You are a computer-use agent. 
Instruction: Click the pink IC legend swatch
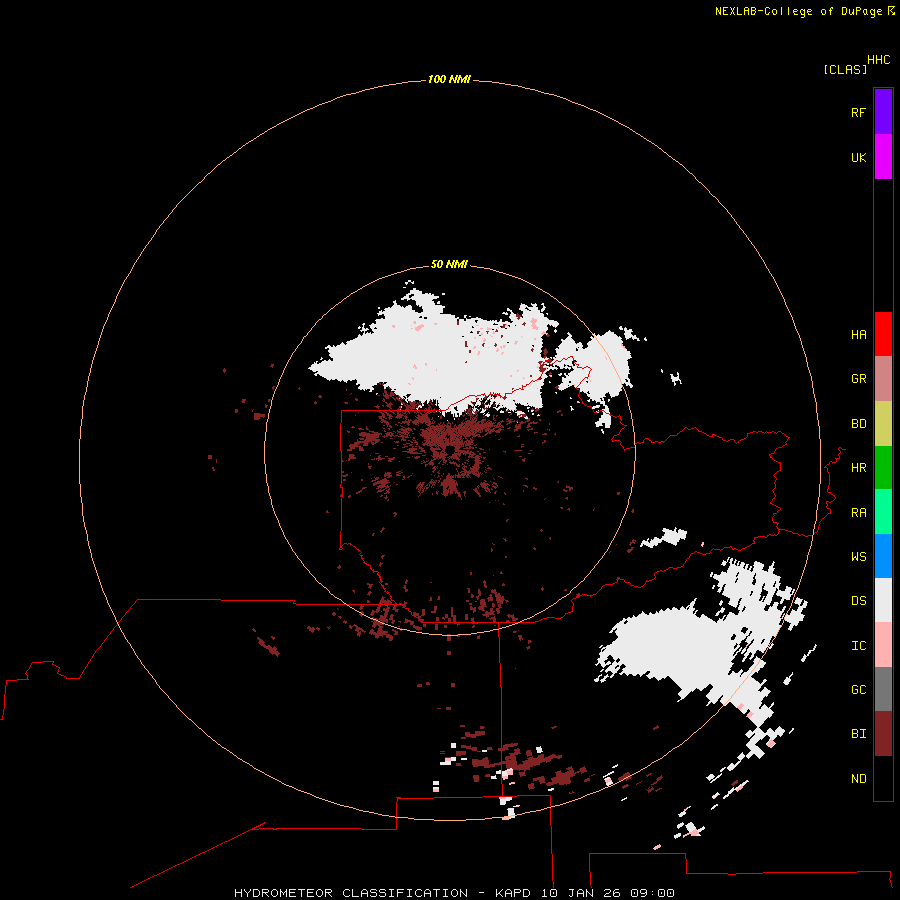click(883, 645)
